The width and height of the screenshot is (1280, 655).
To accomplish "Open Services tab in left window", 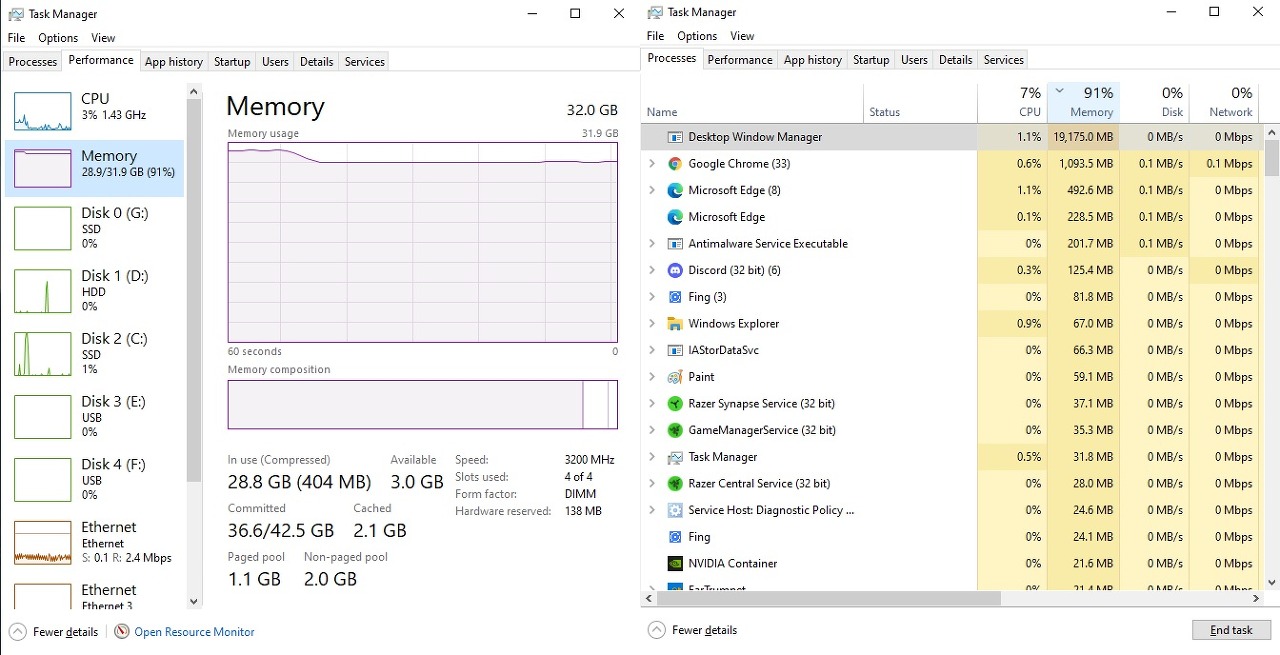I will click(364, 62).
